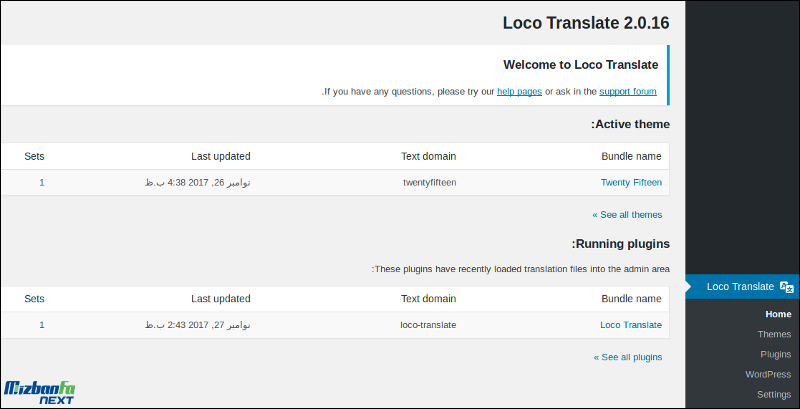The height and width of the screenshot is (409, 800).
Task: Open the Plugins submenu item
Action: (776, 354)
